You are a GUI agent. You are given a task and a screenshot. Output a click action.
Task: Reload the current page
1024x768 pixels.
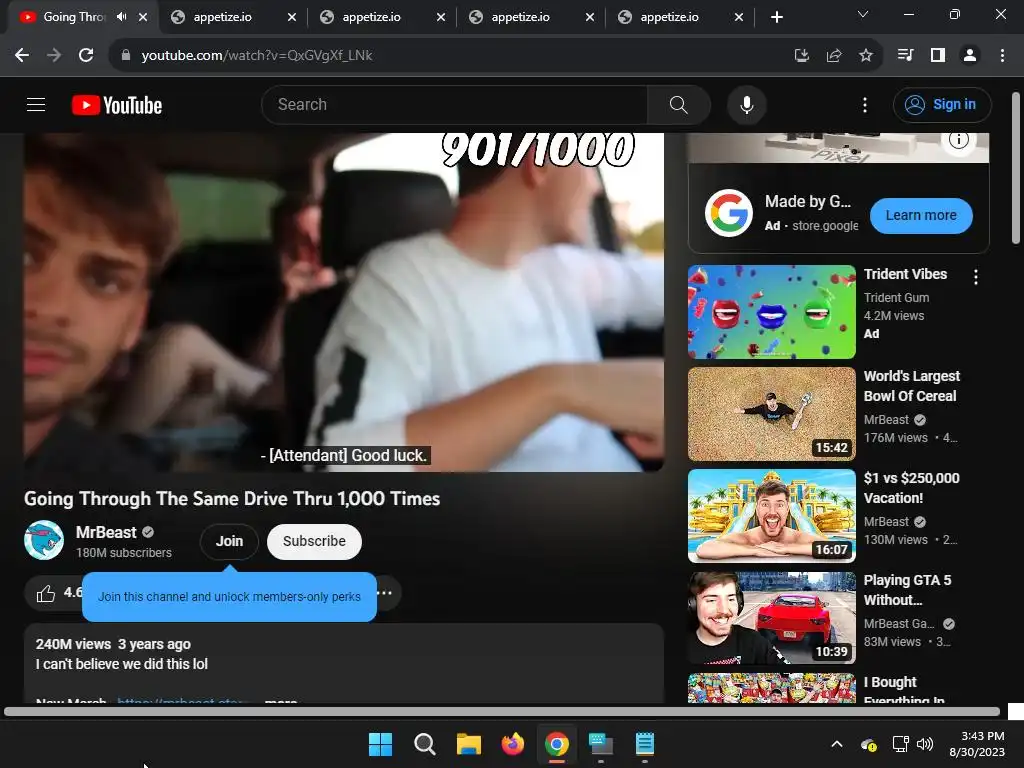pos(86,55)
